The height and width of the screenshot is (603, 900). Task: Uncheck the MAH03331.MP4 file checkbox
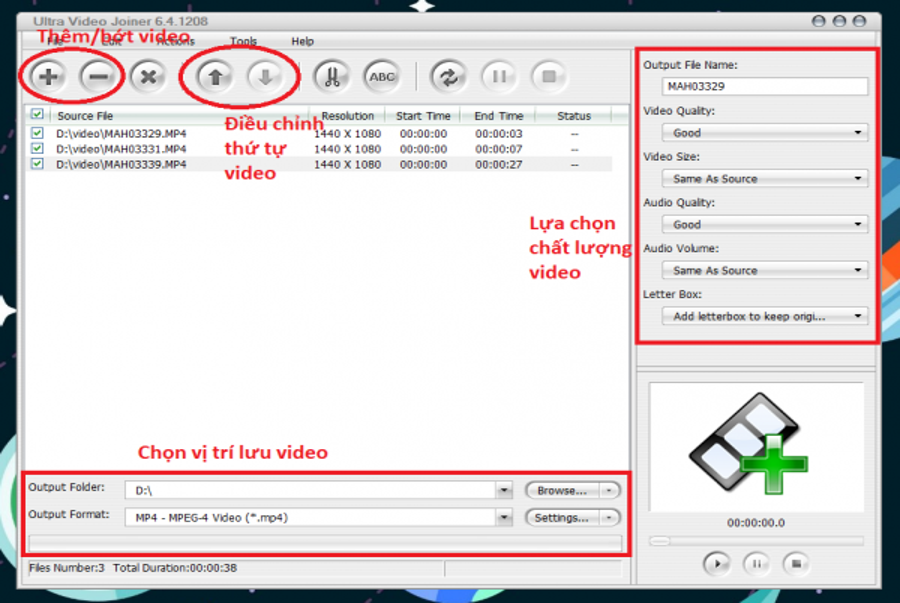coord(37,149)
